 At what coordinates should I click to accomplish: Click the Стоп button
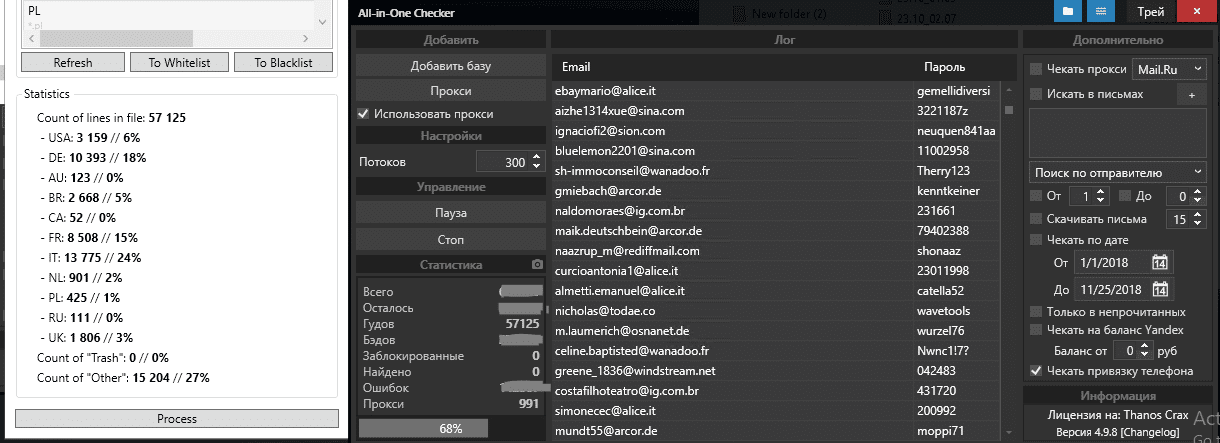(x=450, y=240)
